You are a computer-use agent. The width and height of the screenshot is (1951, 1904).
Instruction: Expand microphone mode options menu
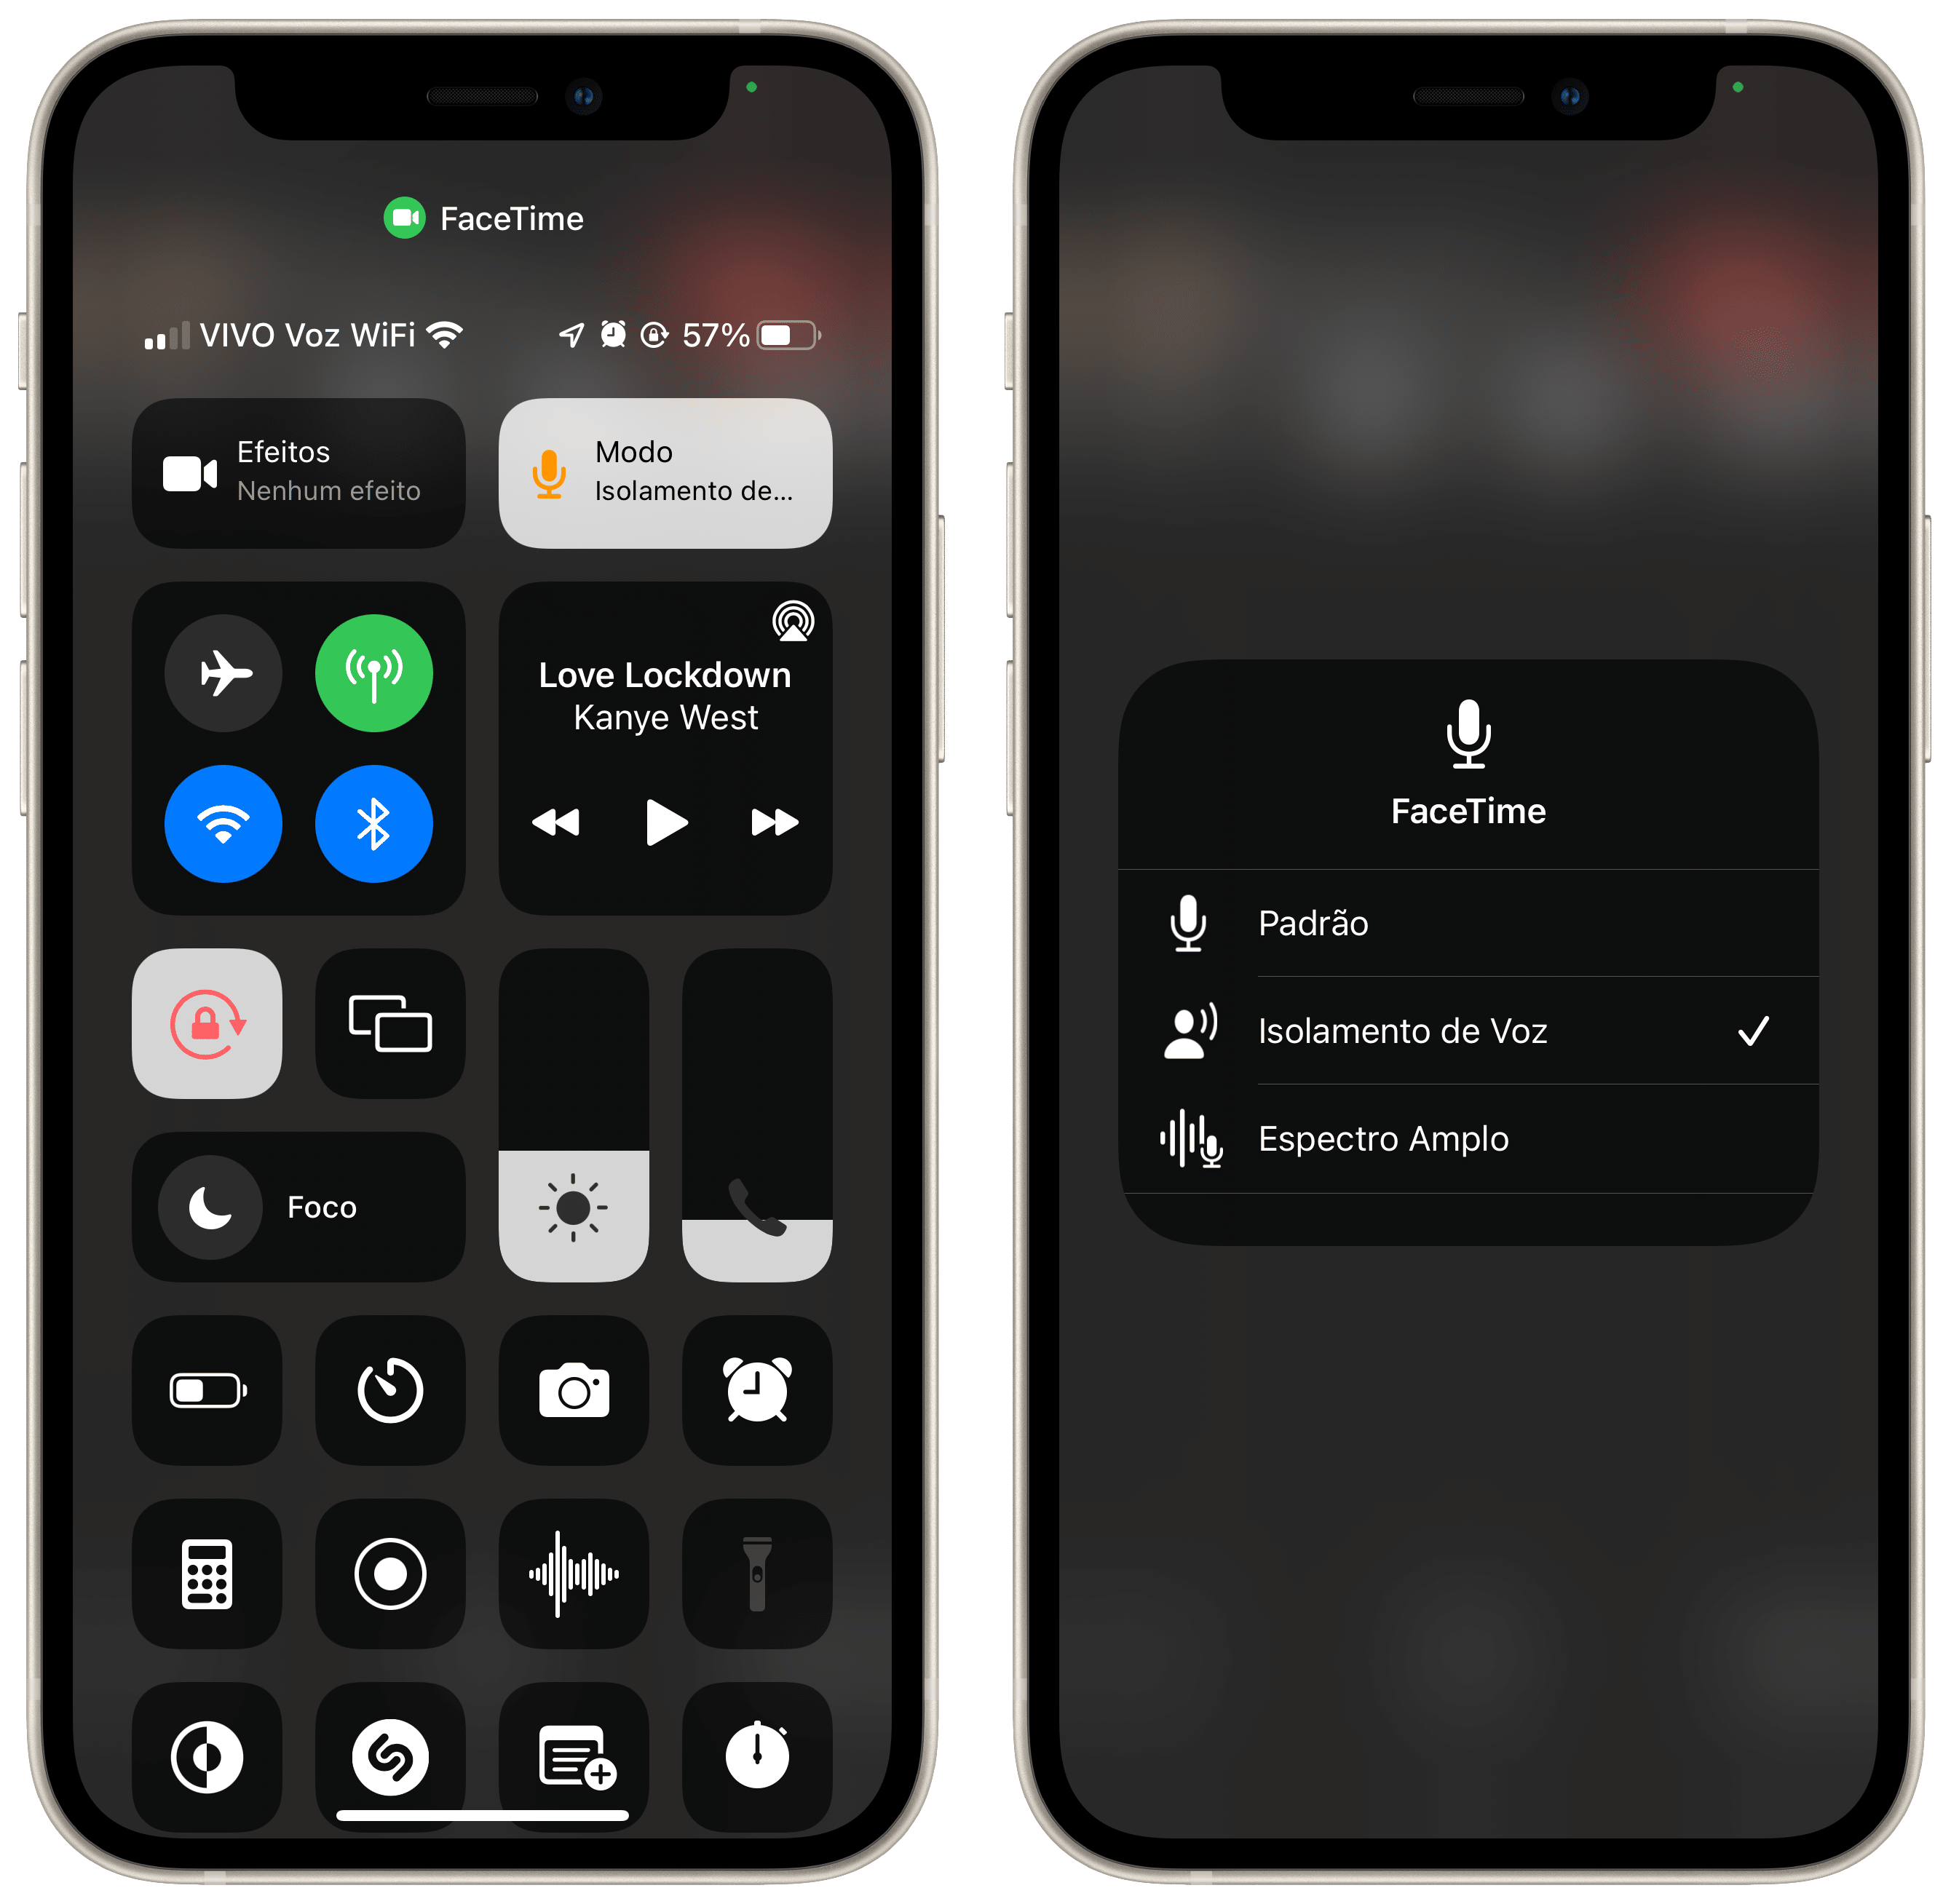pos(685,457)
